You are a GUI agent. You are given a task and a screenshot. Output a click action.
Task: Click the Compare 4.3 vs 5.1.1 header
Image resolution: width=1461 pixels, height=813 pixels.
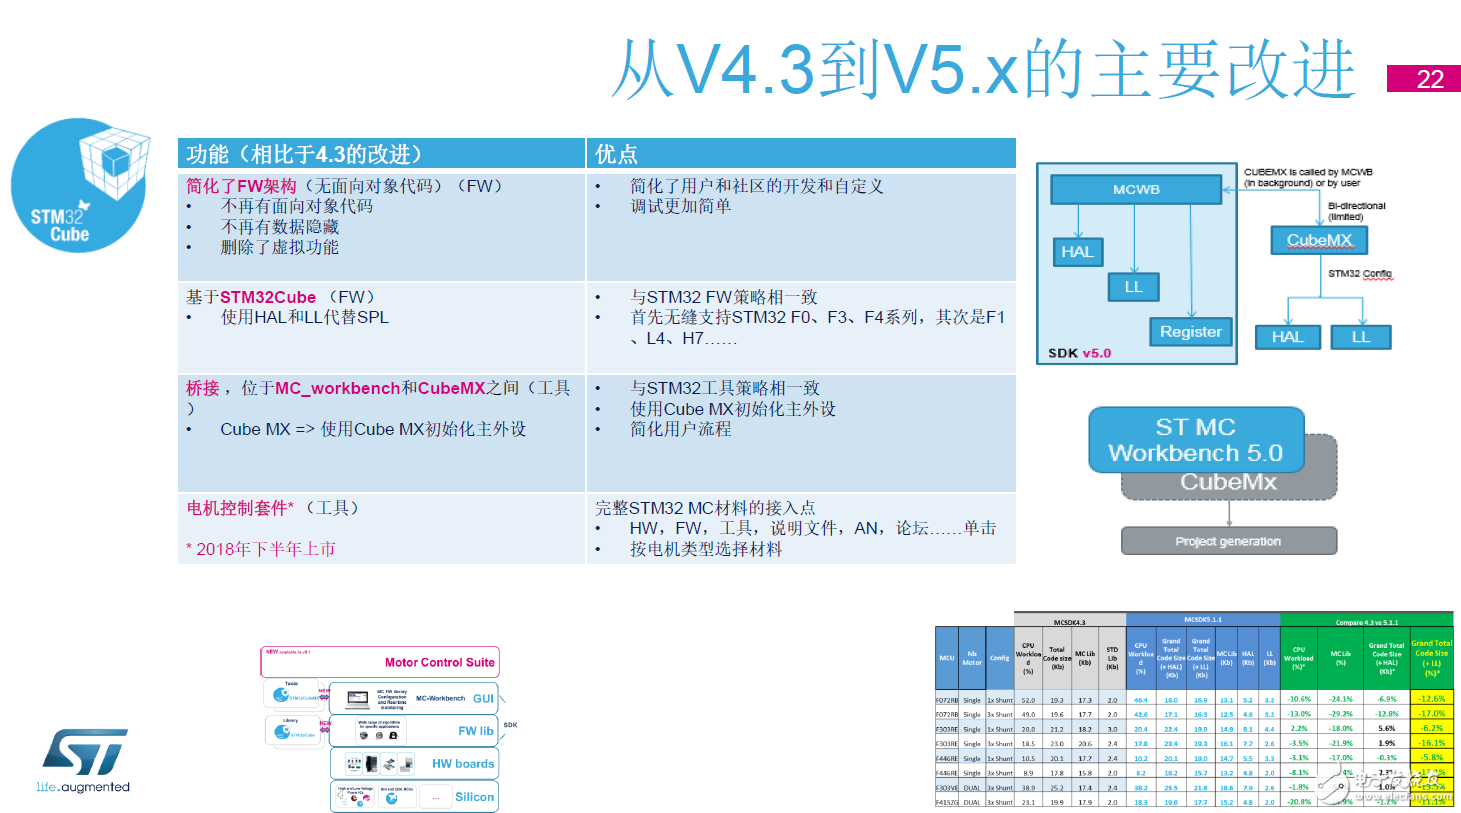(x=1366, y=621)
